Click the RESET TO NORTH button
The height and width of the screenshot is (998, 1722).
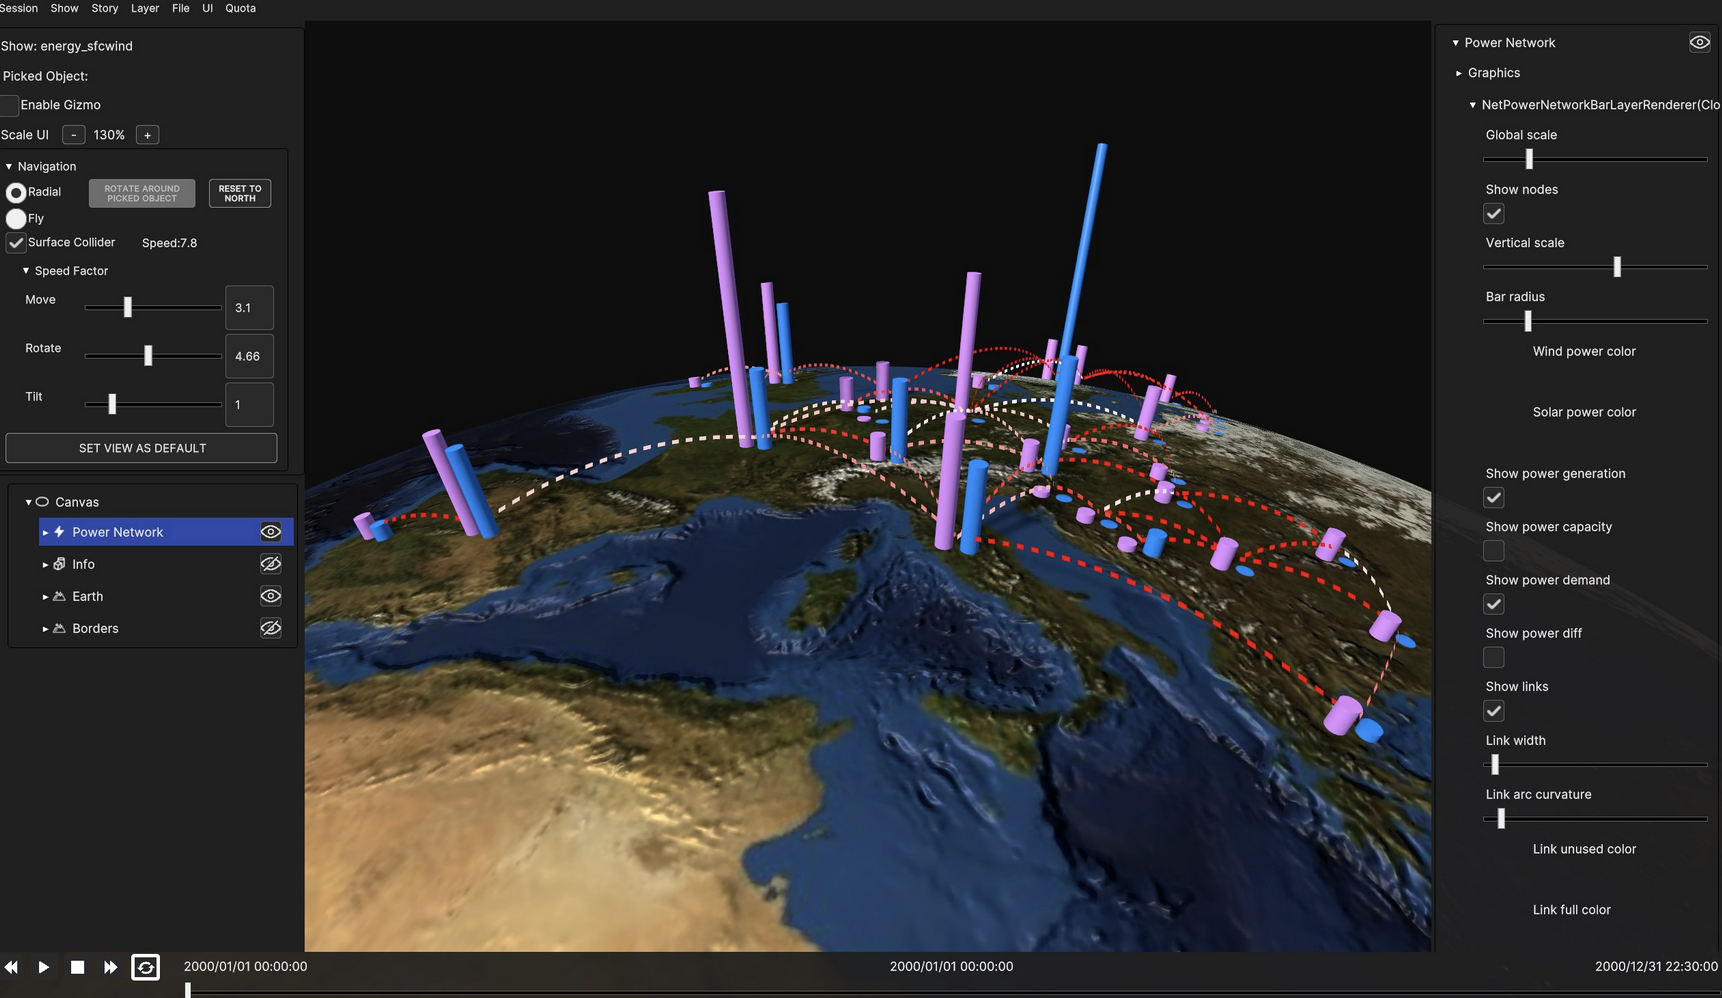coord(240,193)
